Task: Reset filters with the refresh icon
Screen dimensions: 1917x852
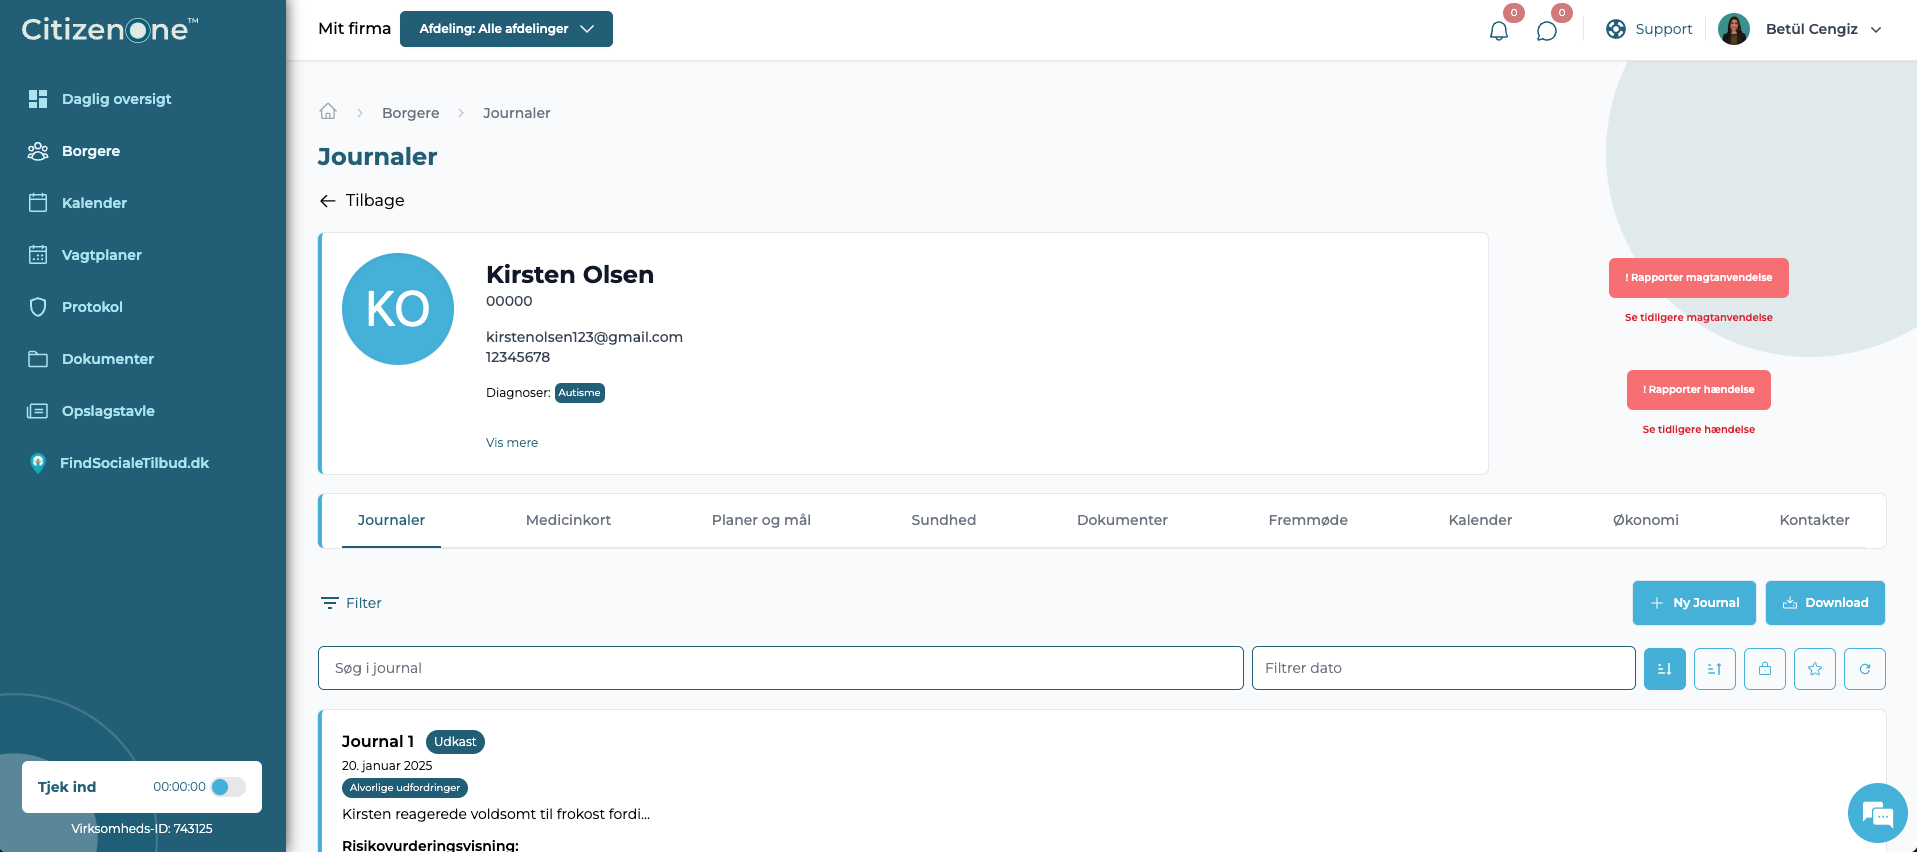Action: (x=1865, y=669)
